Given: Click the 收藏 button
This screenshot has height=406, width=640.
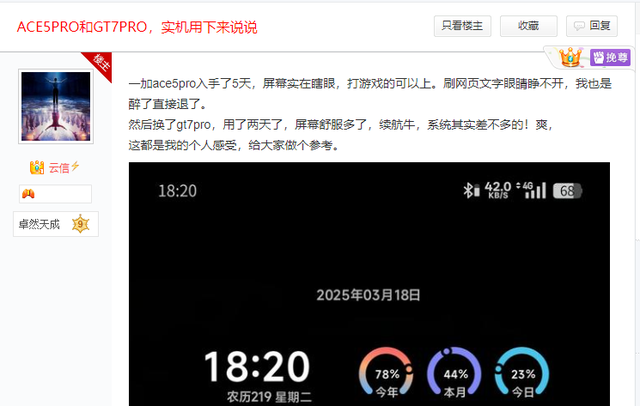Looking at the screenshot, I should point(529,26).
